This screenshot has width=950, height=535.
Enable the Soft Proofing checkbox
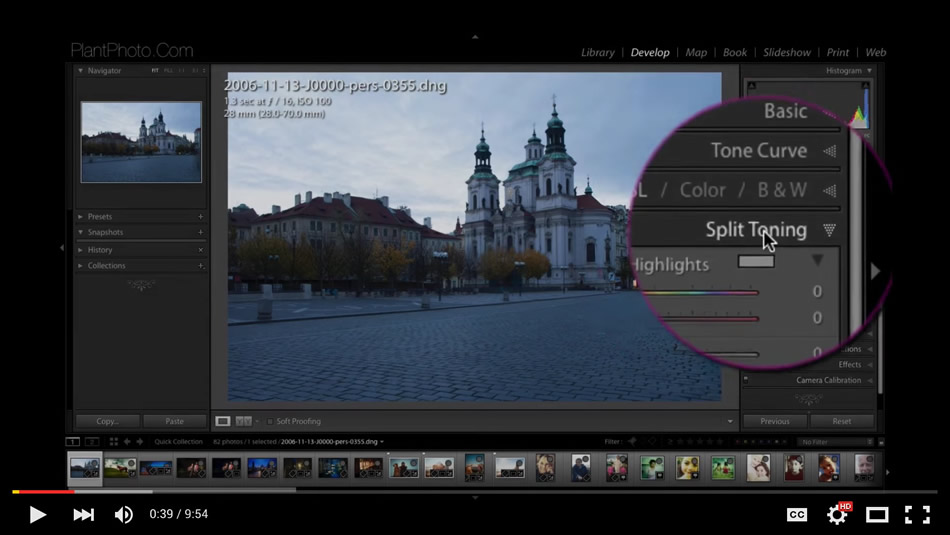[x=270, y=421]
